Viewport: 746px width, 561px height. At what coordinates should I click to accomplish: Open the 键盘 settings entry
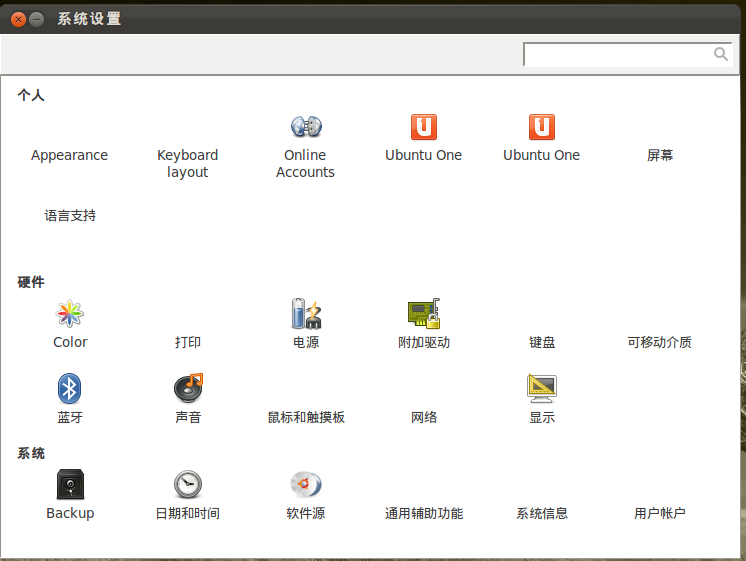pyautogui.click(x=542, y=342)
